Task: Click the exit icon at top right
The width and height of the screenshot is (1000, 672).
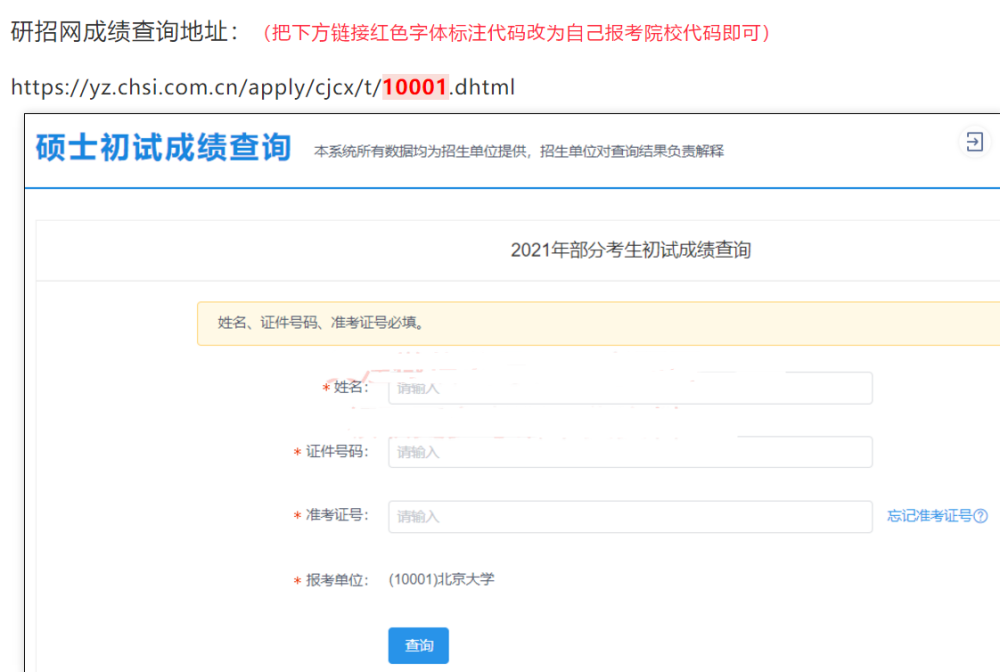Action: (x=973, y=143)
